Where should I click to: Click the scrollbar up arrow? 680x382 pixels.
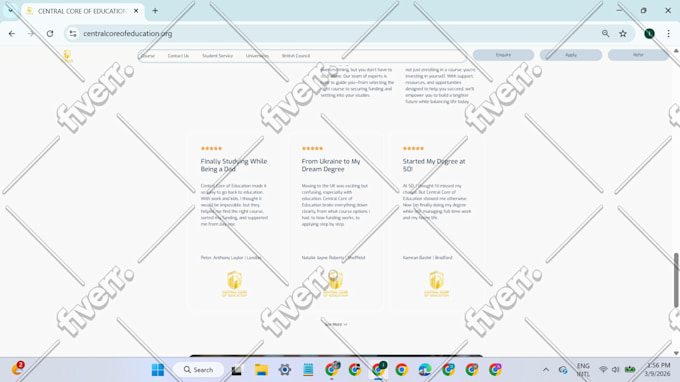coord(676,51)
